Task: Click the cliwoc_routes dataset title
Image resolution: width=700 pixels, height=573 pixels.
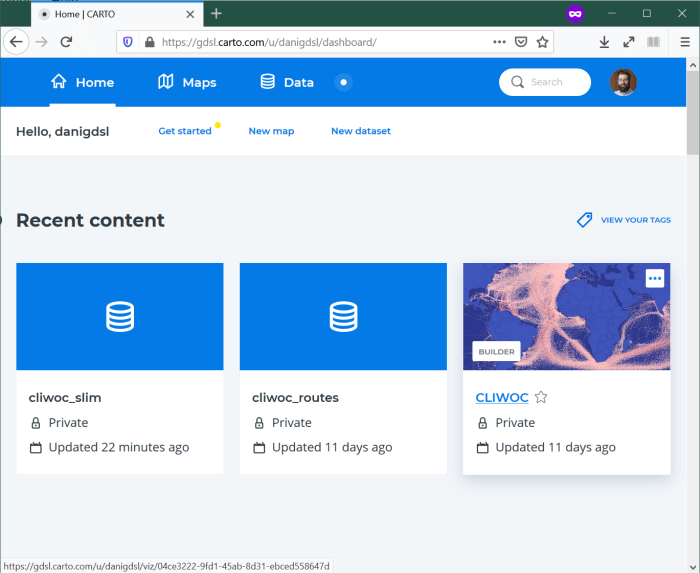Action: pyautogui.click(x=295, y=397)
